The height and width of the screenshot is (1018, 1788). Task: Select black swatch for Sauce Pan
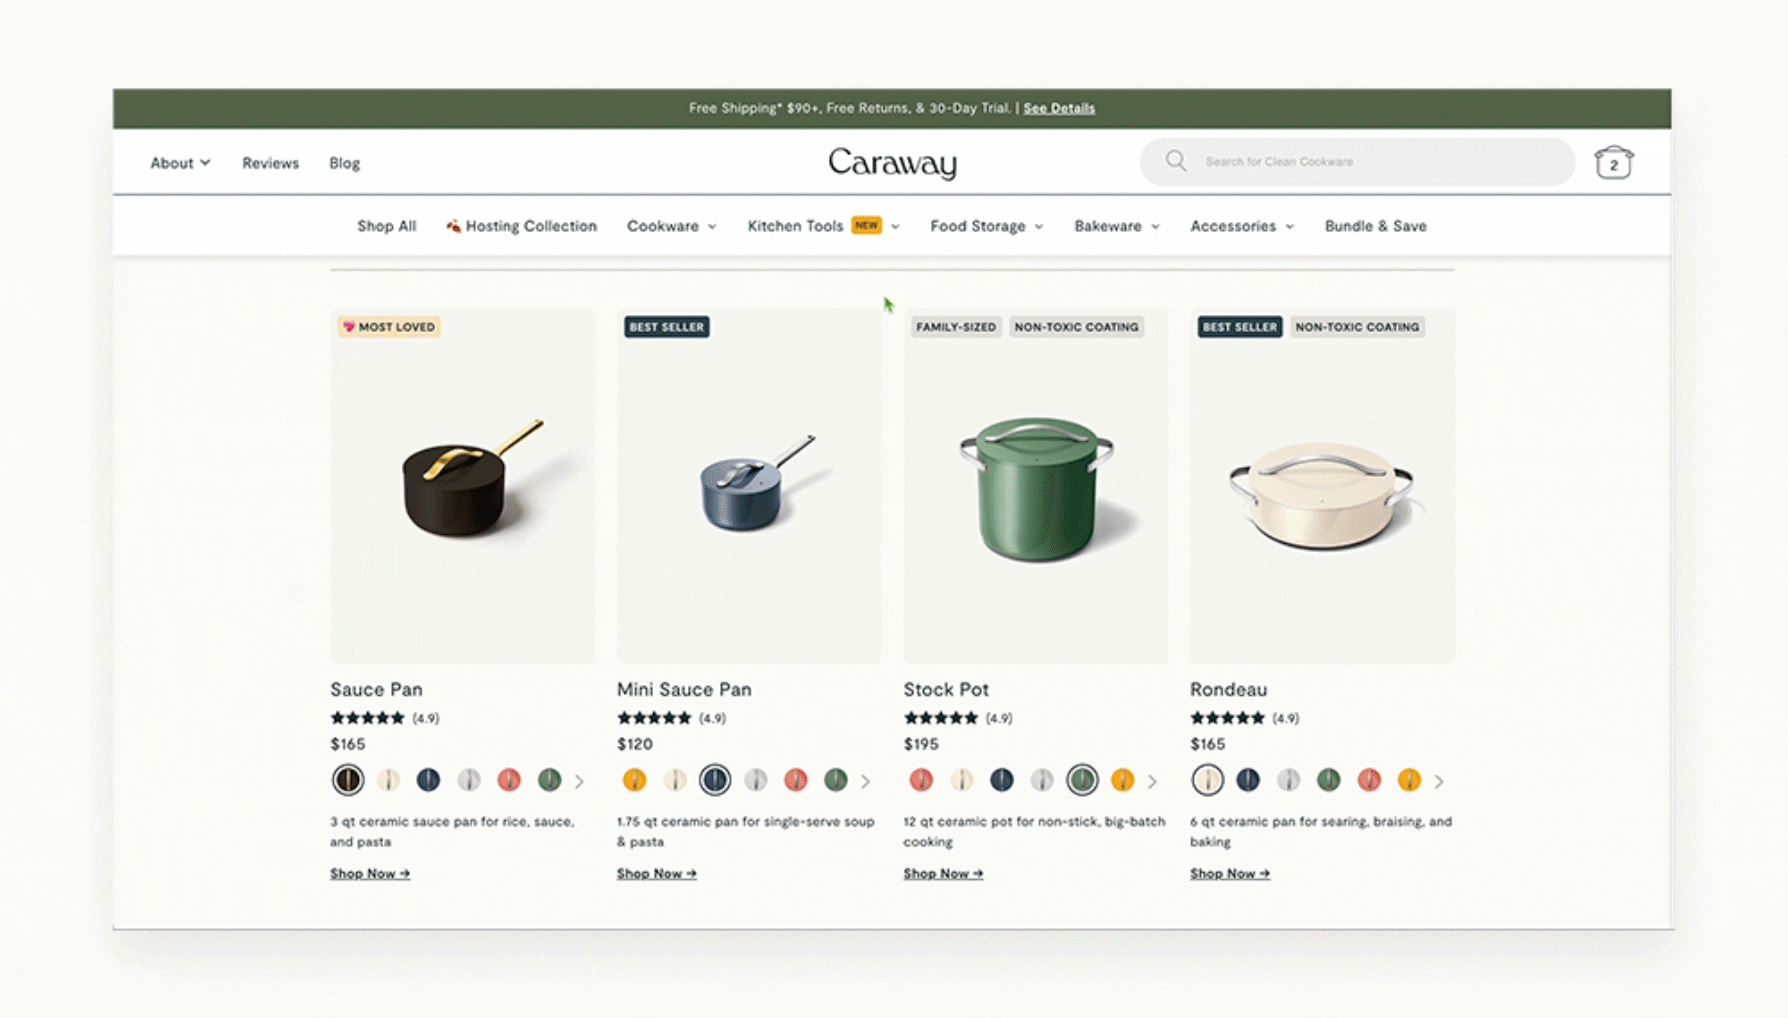click(348, 779)
